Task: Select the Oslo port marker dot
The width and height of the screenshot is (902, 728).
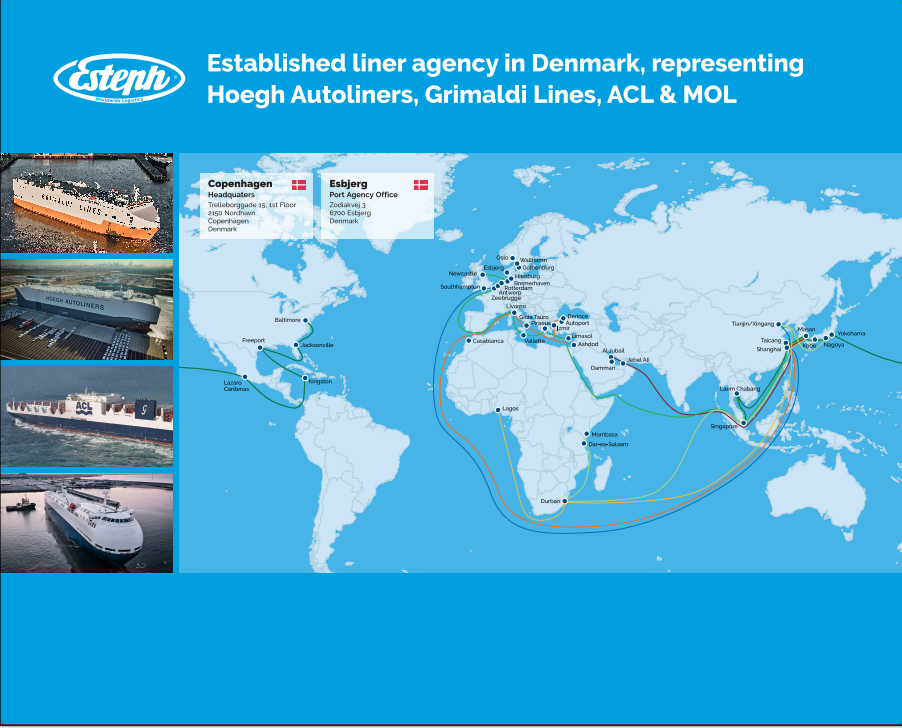Action: point(513,258)
